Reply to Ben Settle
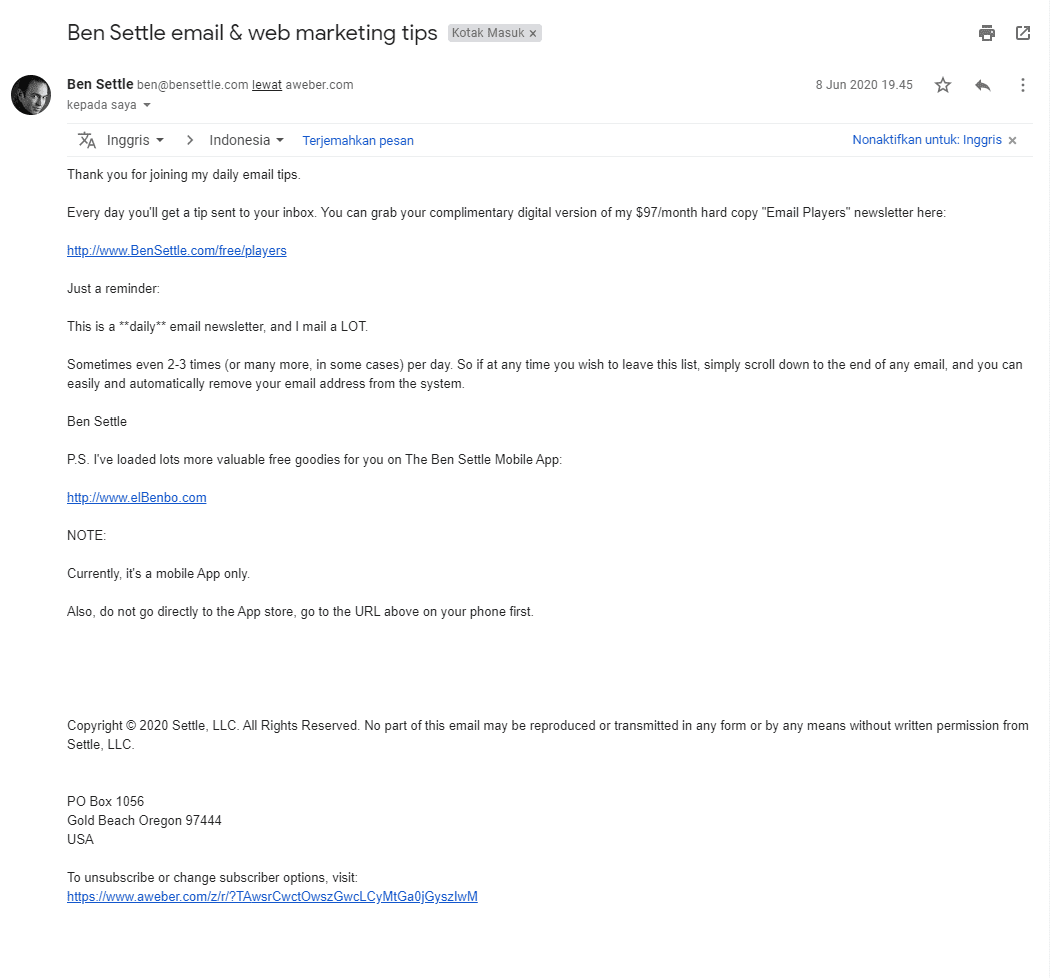 [x=982, y=85]
